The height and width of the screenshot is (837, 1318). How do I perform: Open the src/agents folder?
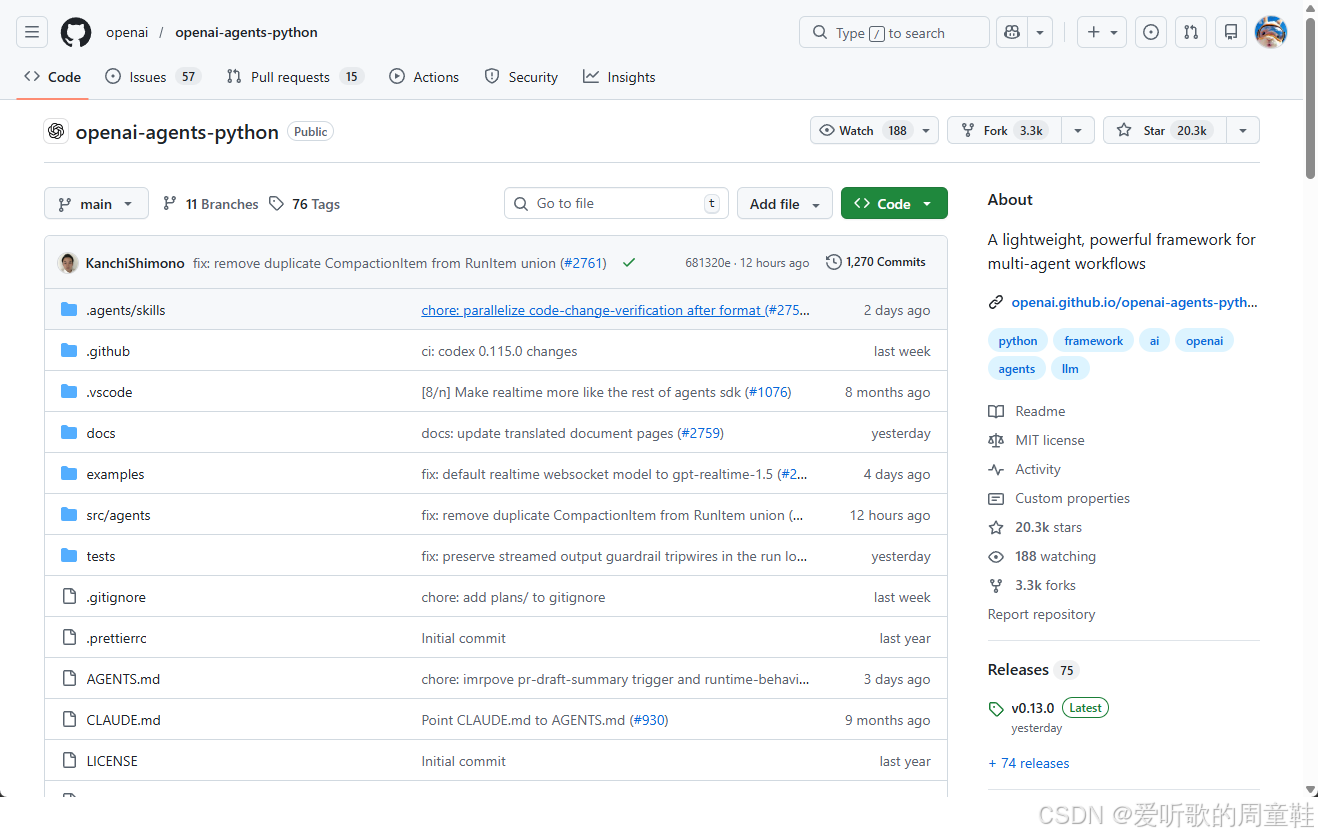[118, 515]
